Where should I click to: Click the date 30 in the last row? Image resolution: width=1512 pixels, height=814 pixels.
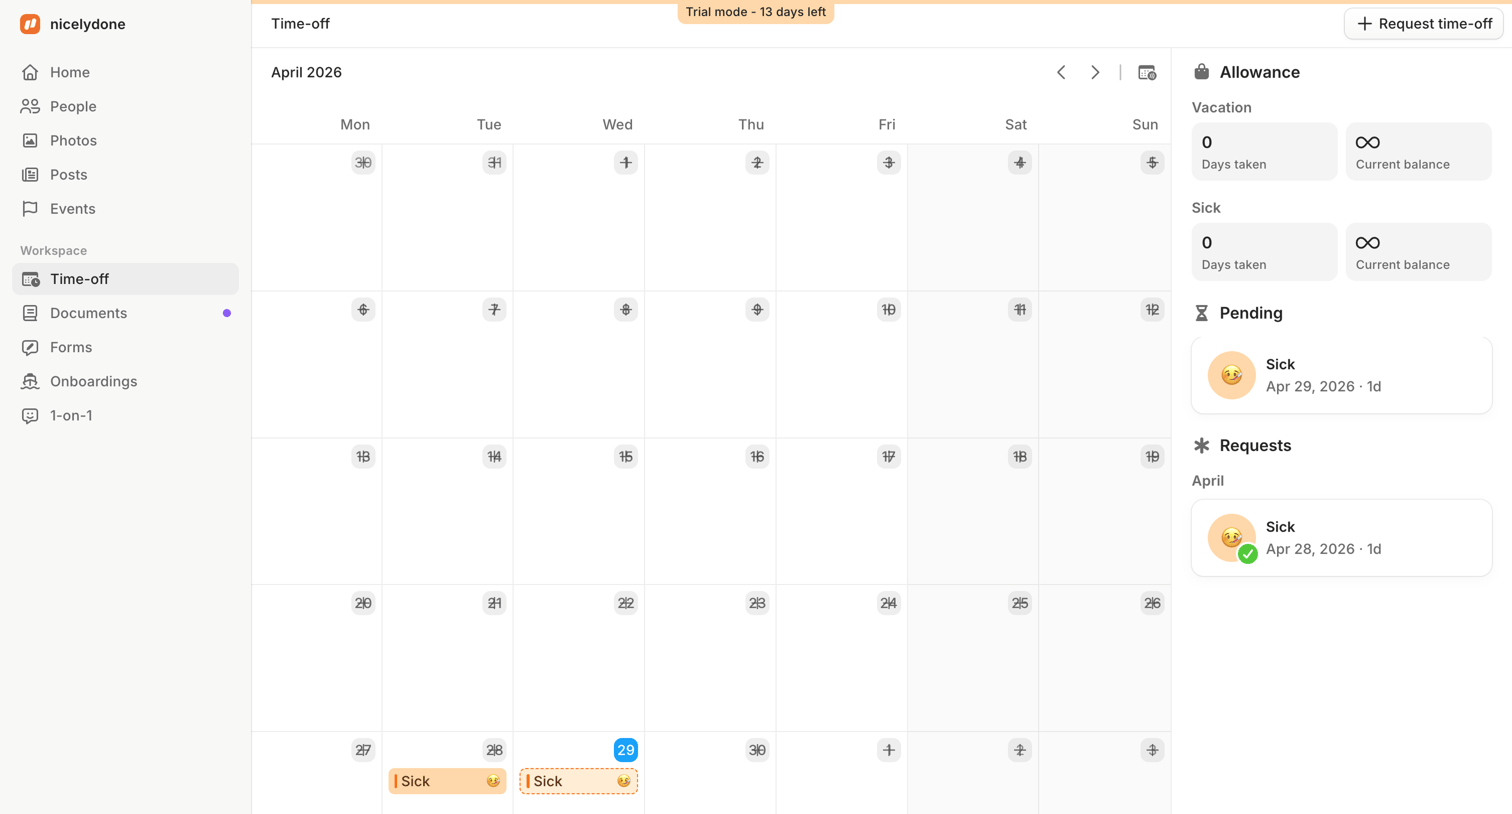[757, 750]
